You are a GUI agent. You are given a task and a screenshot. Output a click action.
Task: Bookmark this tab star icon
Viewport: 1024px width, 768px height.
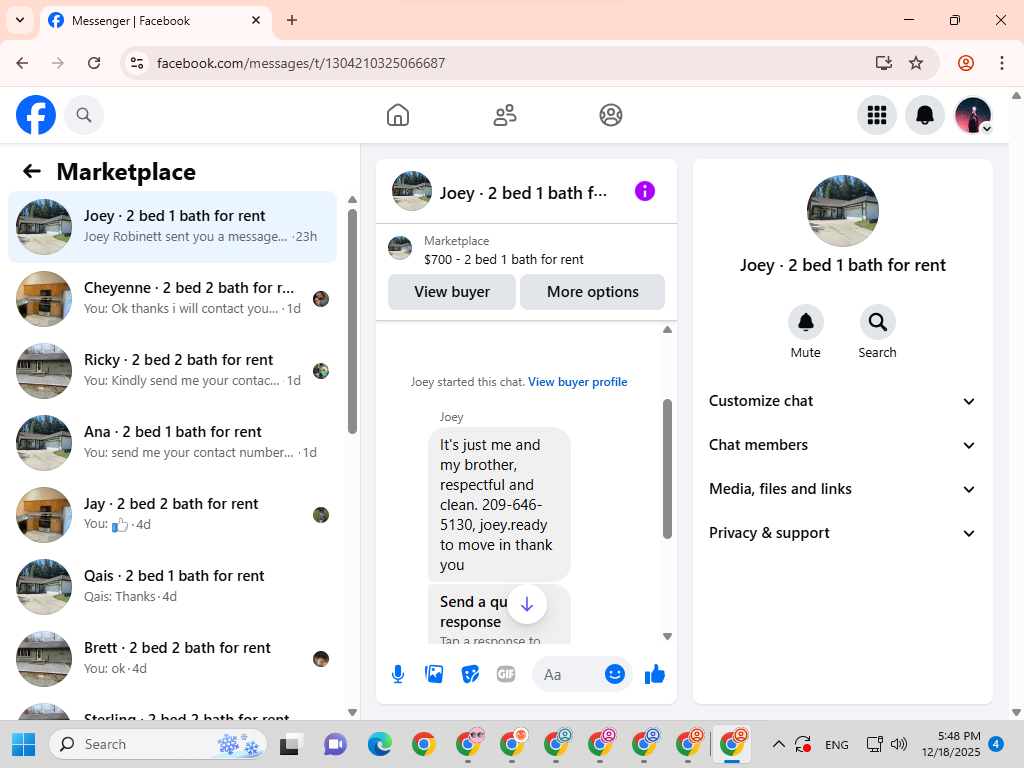916,63
